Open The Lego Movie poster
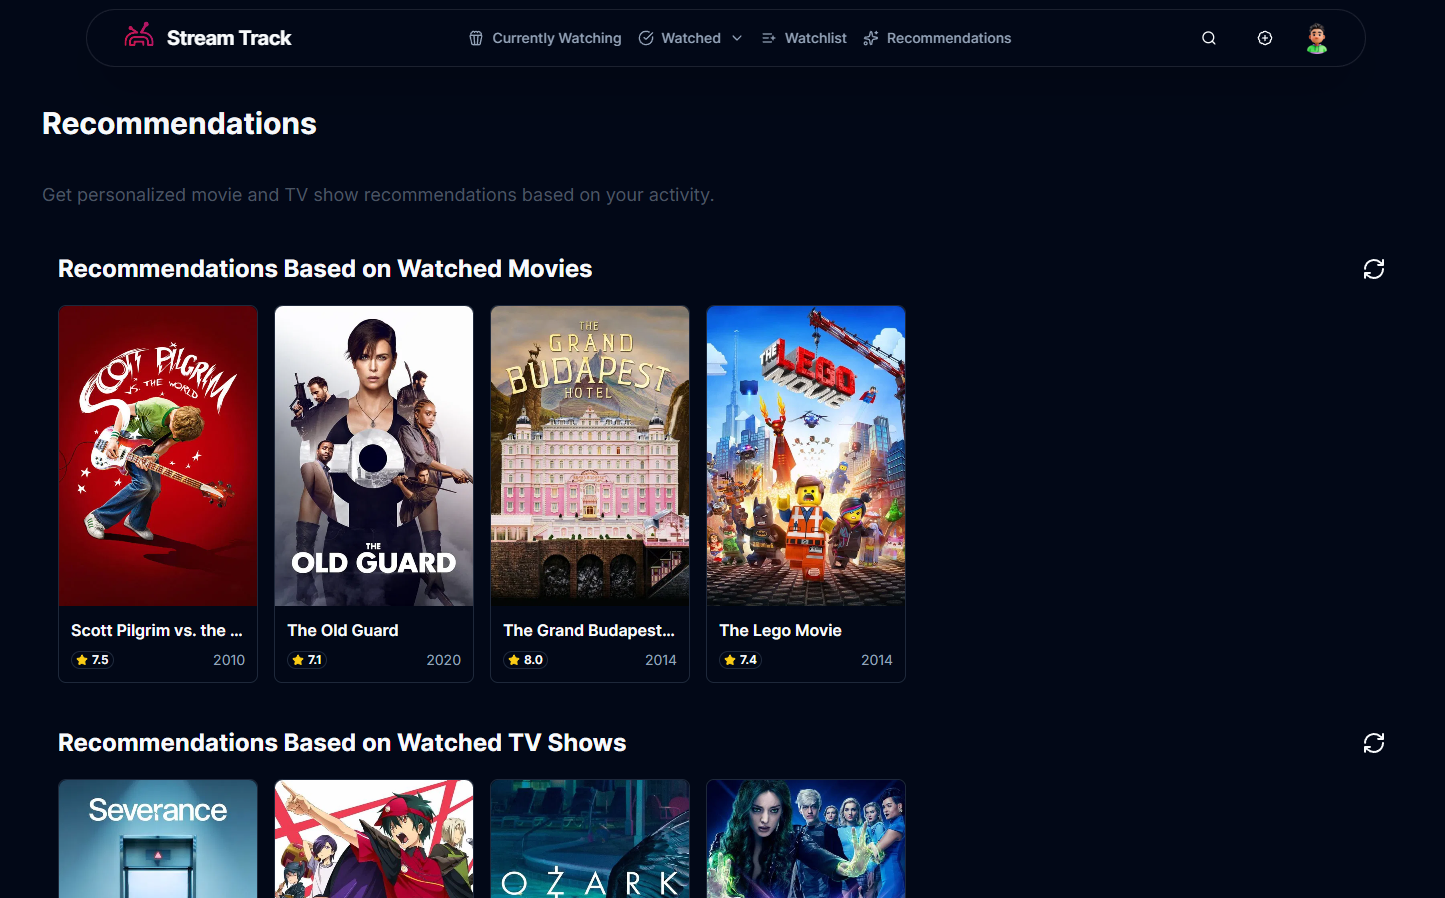The width and height of the screenshot is (1445, 898). (x=805, y=455)
